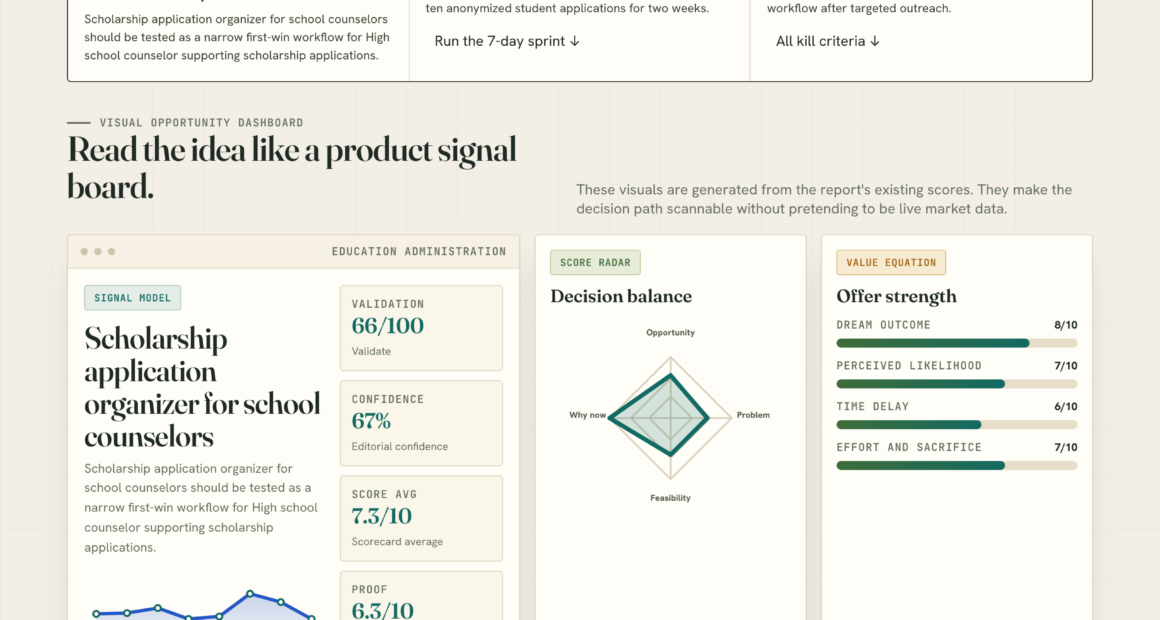This screenshot has height=620, width=1160.
Task: Click the three dots in card header
Action: pos(98,252)
